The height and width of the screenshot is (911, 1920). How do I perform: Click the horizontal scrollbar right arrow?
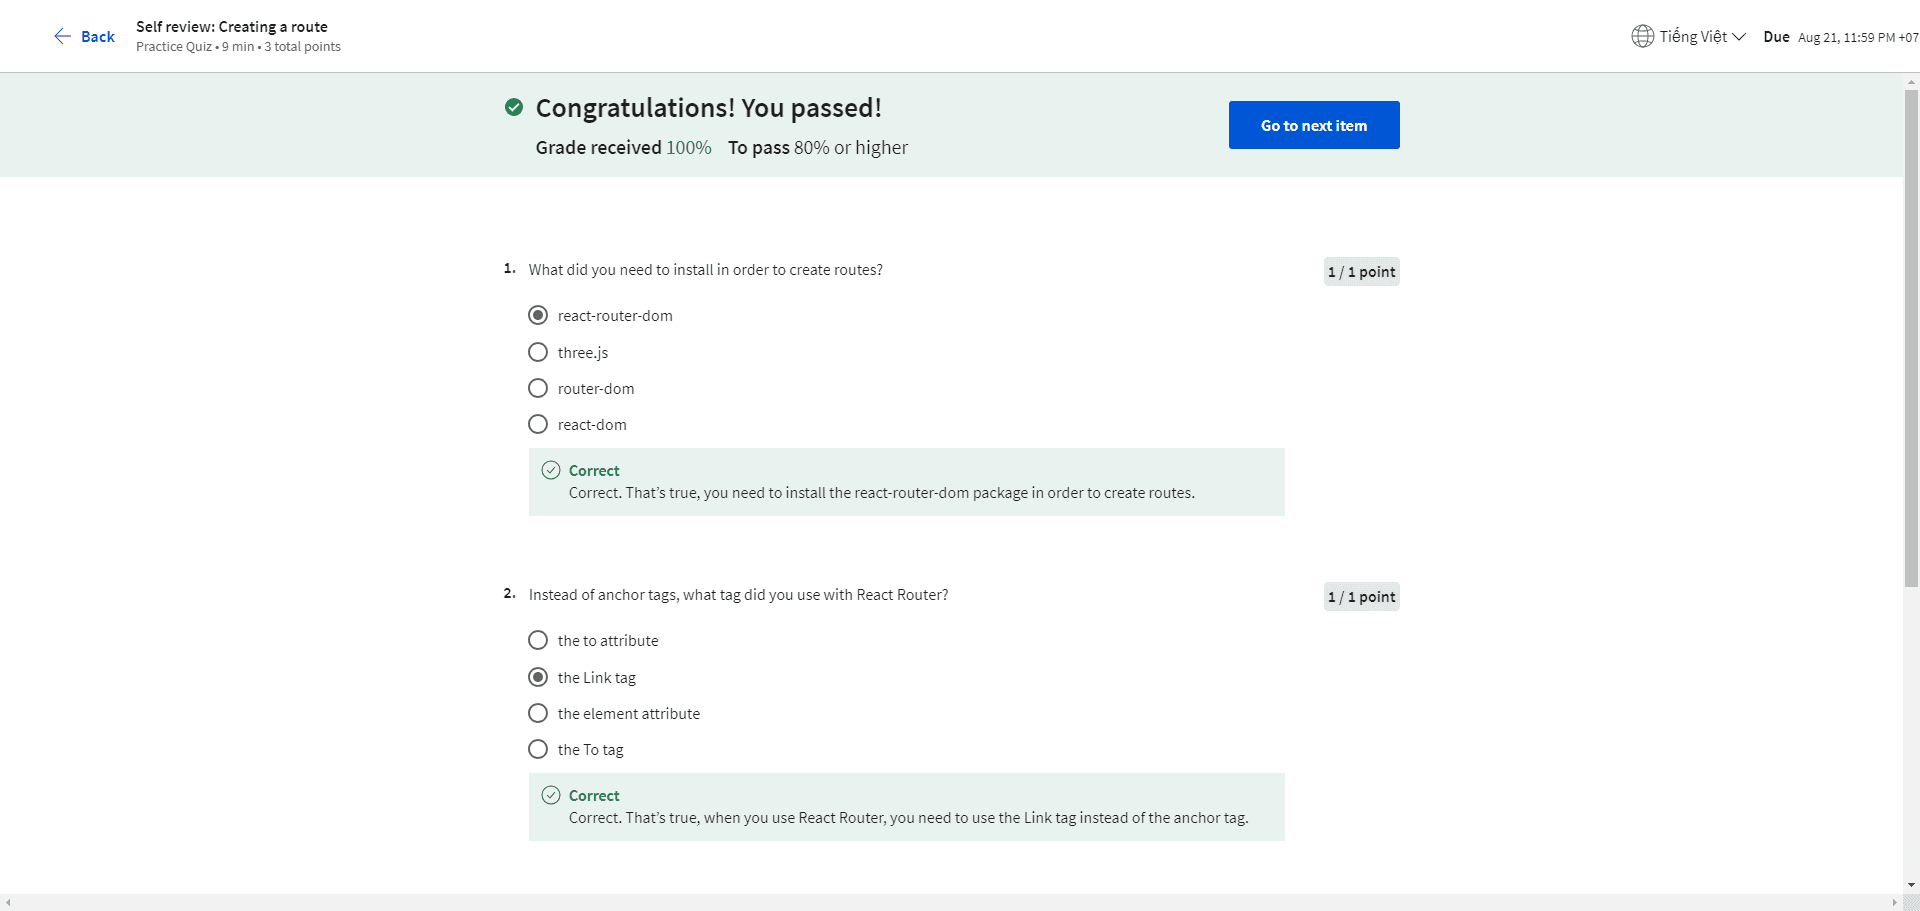coord(1894,902)
